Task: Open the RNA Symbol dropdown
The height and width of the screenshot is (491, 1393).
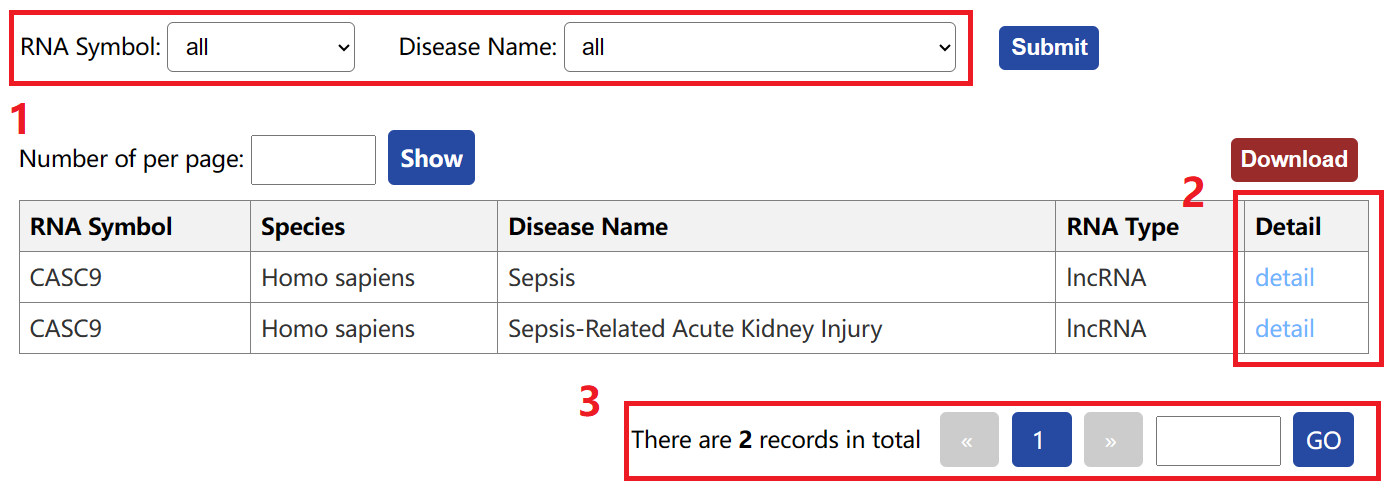Action: pyautogui.click(x=261, y=47)
